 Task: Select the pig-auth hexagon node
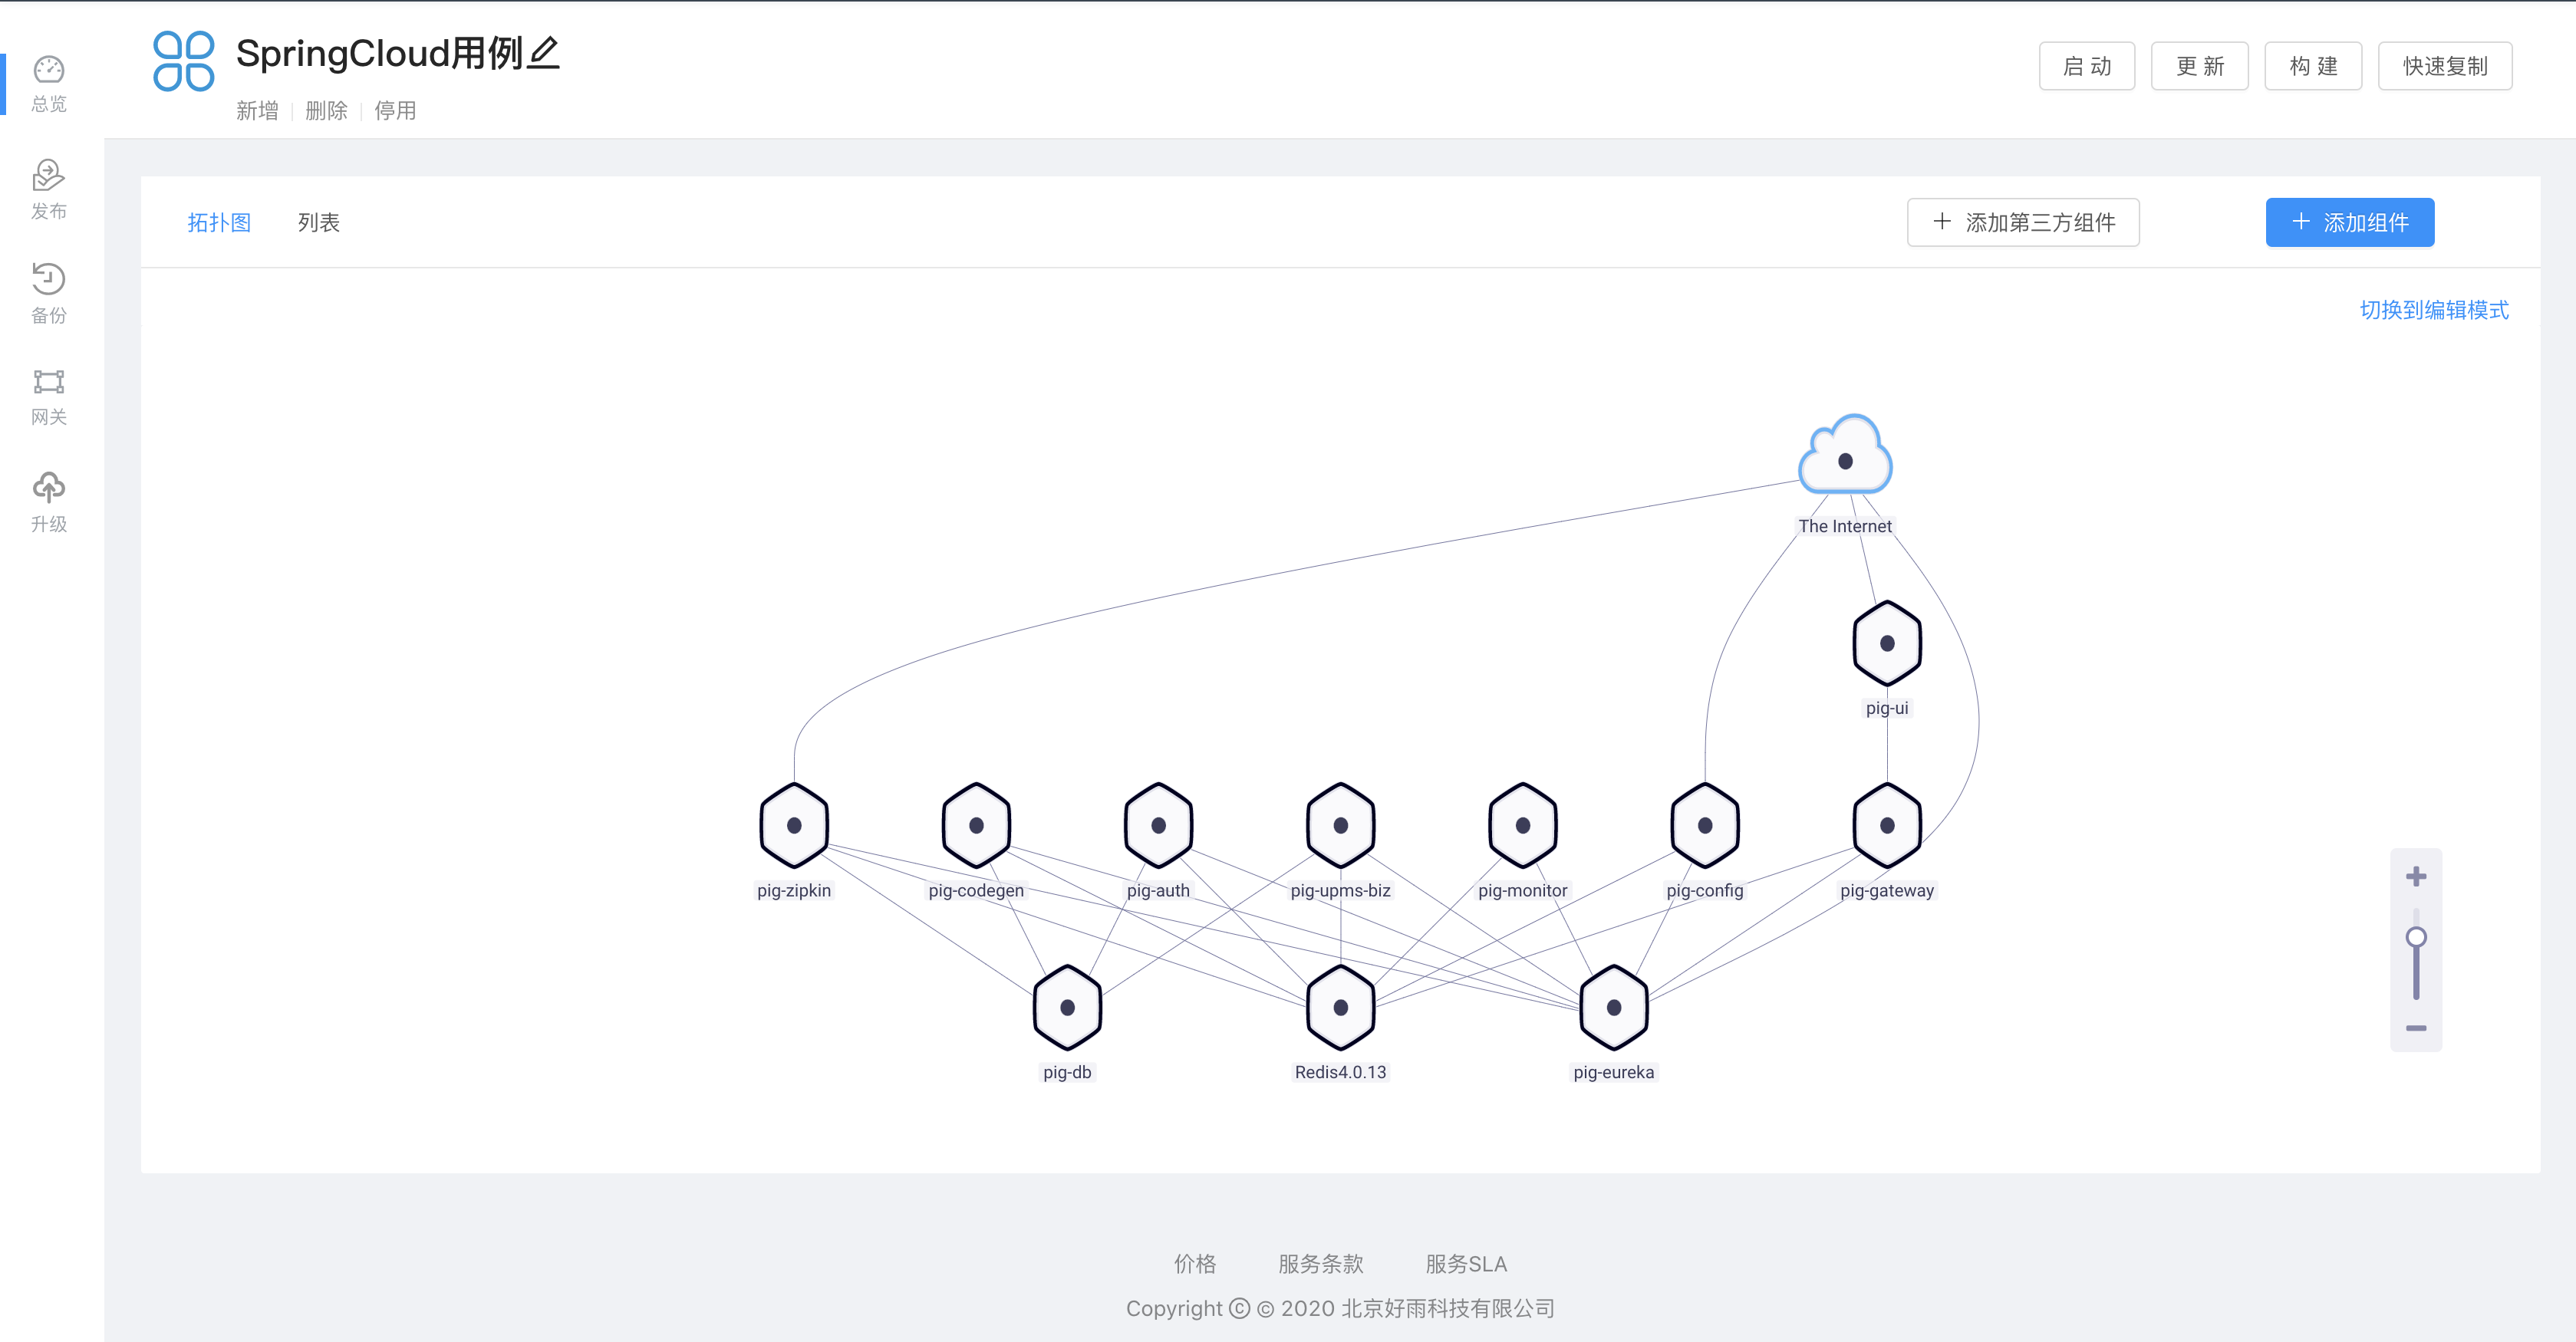click(1159, 825)
